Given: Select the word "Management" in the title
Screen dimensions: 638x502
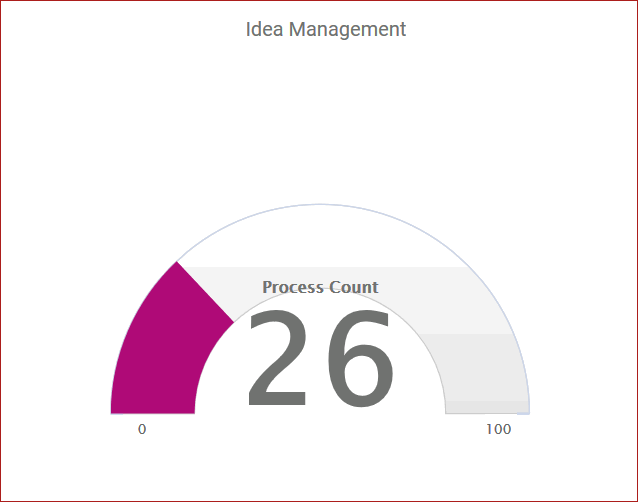Looking at the screenshot, I should click(x=347, y=29).
